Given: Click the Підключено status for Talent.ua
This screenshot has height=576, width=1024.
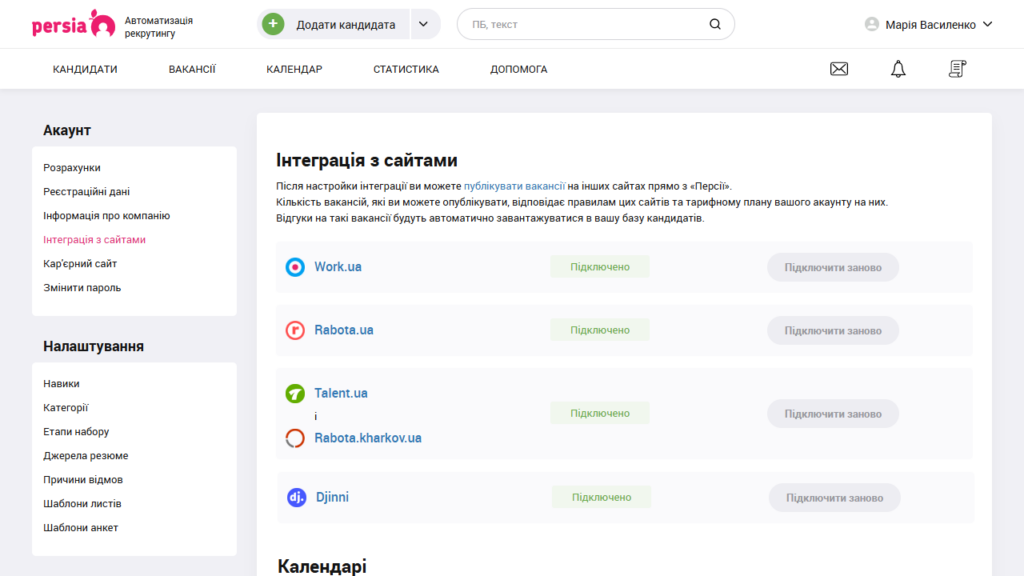Looking at the screenshot, I should coord(600,413).
